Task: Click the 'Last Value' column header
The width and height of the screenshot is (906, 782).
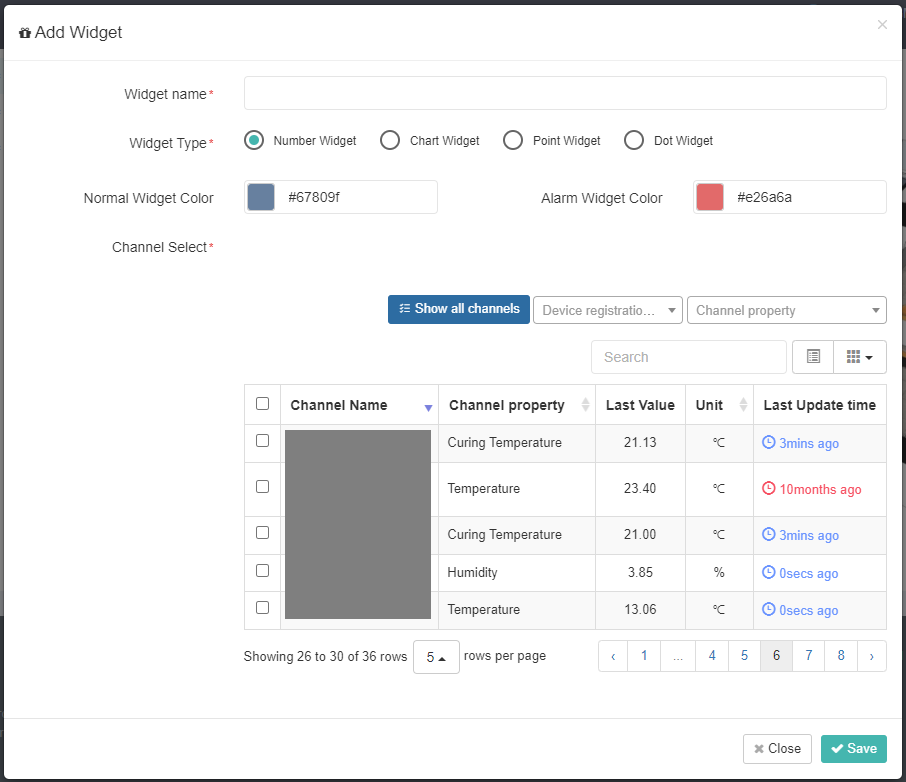Action: [x=640, y=405]
